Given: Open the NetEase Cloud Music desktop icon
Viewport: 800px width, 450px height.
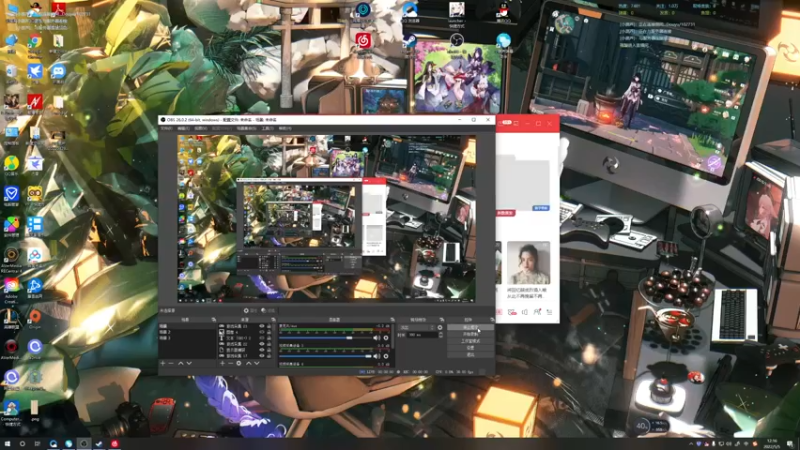Looking at the screenshot, I should 363,40.
